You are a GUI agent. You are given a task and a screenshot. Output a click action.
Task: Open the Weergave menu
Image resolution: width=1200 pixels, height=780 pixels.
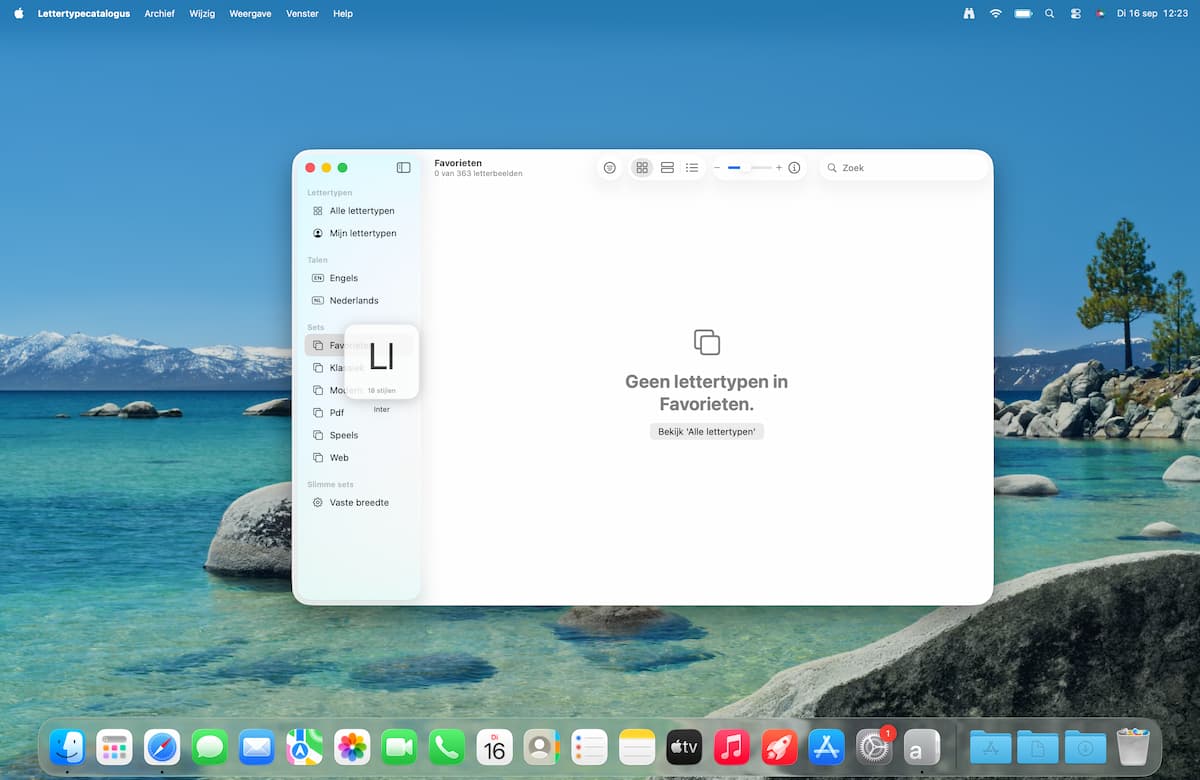pos(250,14)
